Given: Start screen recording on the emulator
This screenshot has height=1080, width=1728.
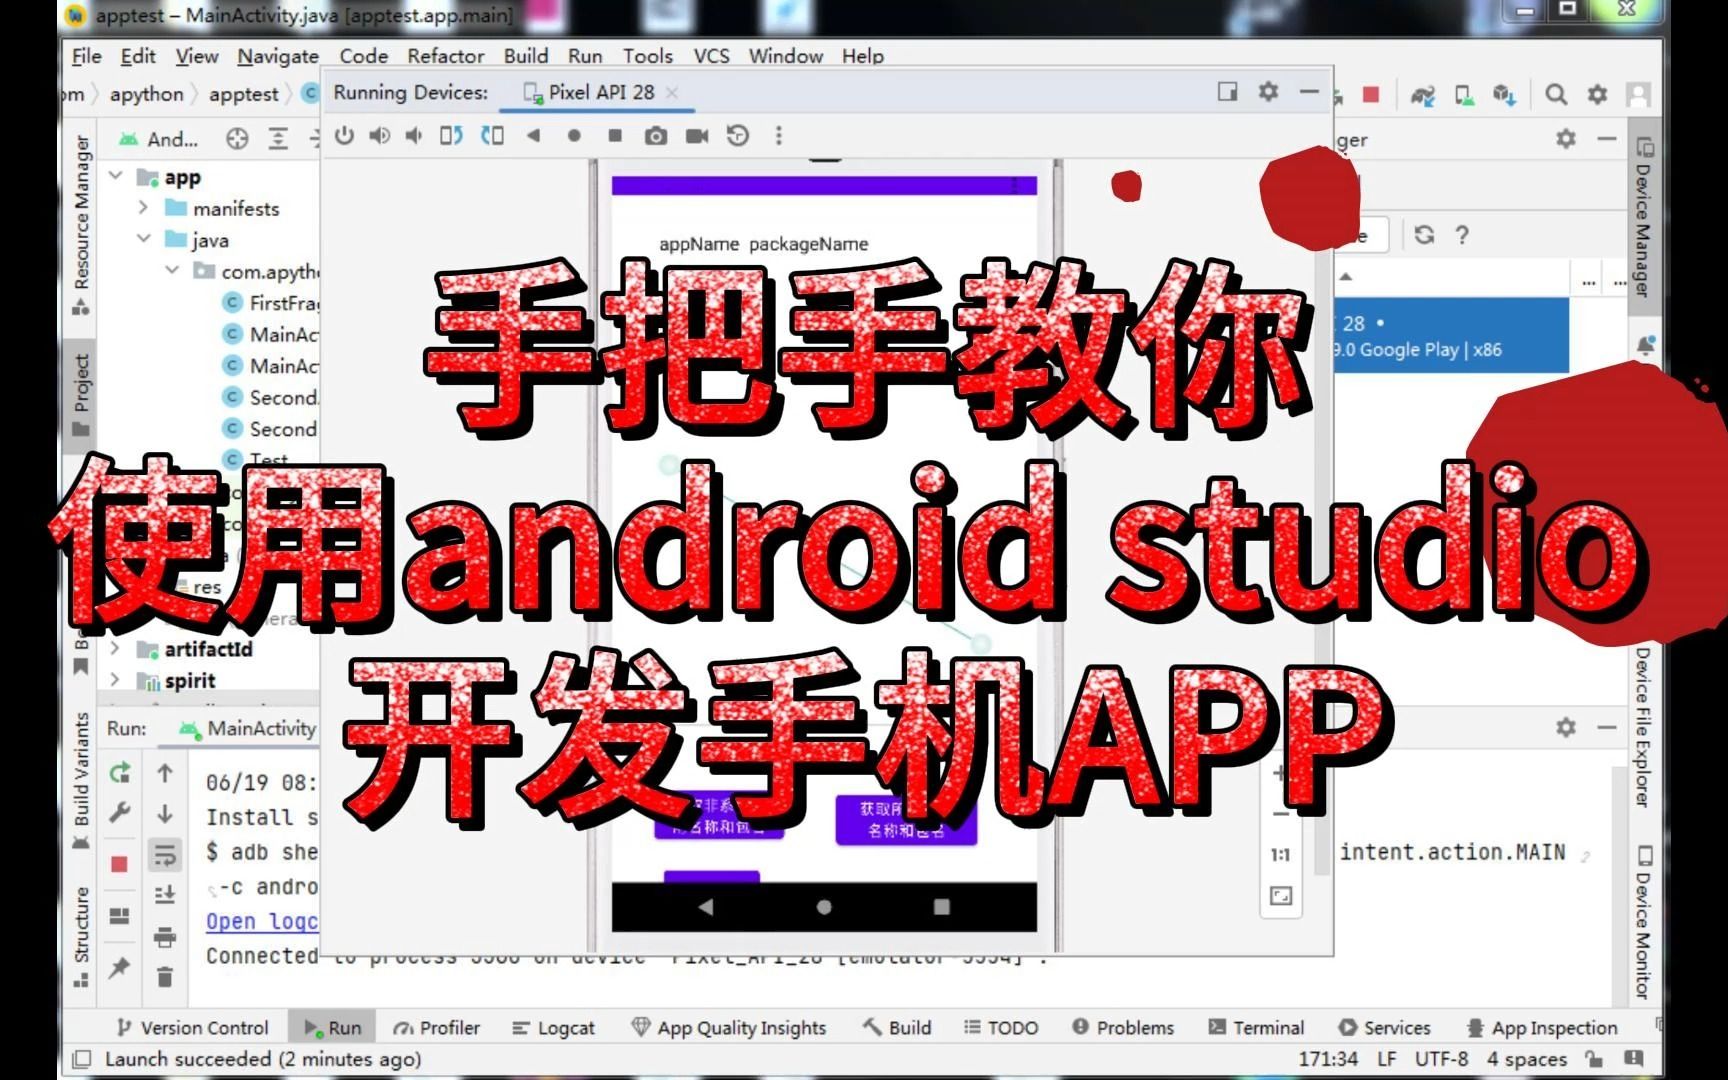Looking at the screenshot, I should 697,135.
